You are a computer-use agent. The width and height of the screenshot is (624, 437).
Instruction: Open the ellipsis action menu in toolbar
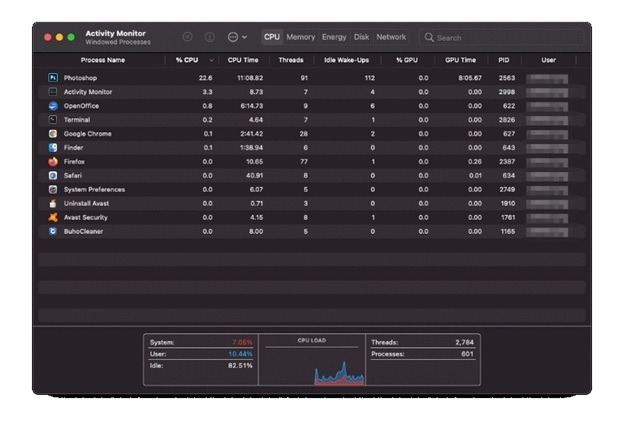(x=237, y=37)
